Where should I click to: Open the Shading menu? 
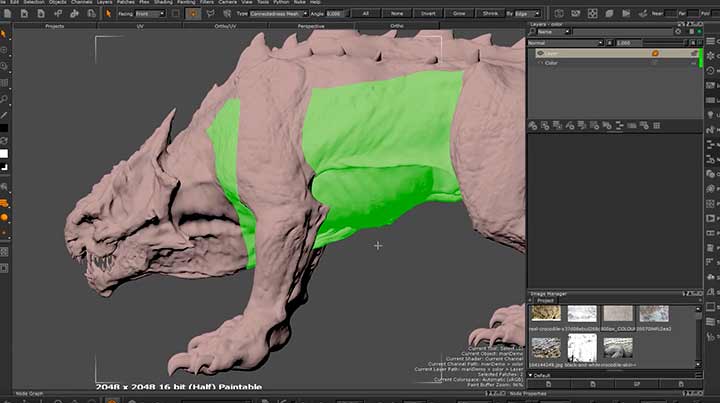tap(163, 2)
